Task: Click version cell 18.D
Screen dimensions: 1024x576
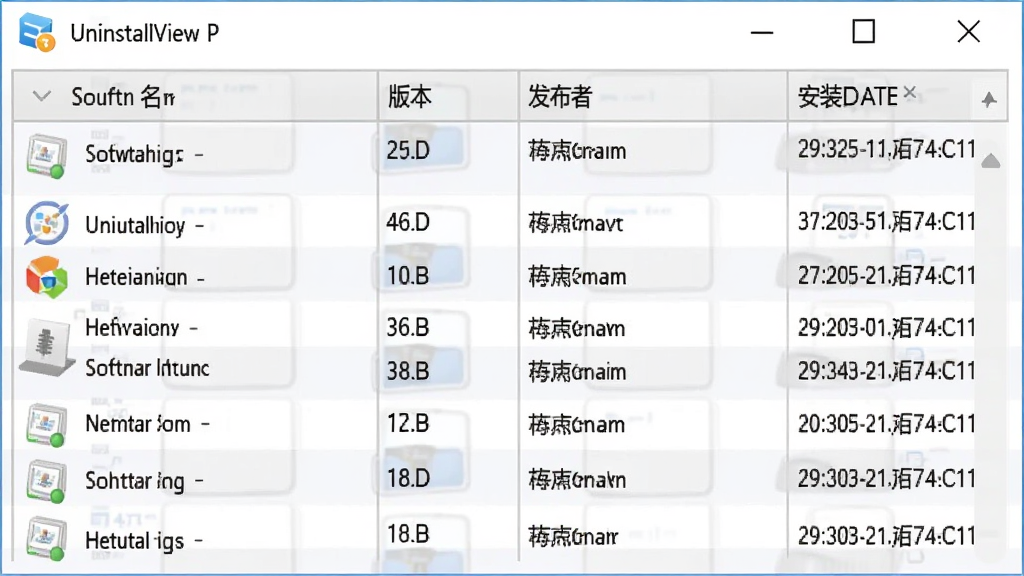Action: click(x=408, y=479)
